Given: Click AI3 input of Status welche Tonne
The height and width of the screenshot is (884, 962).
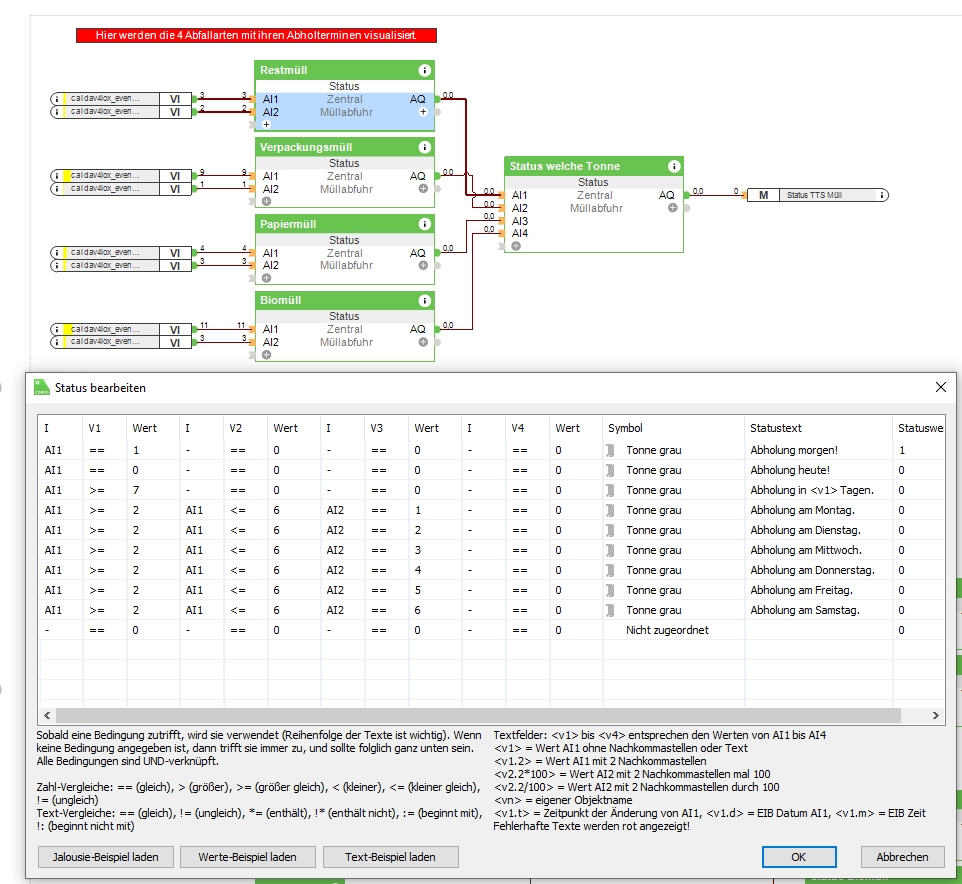Looking at the screenshot, I should click(x=520, y=221).
